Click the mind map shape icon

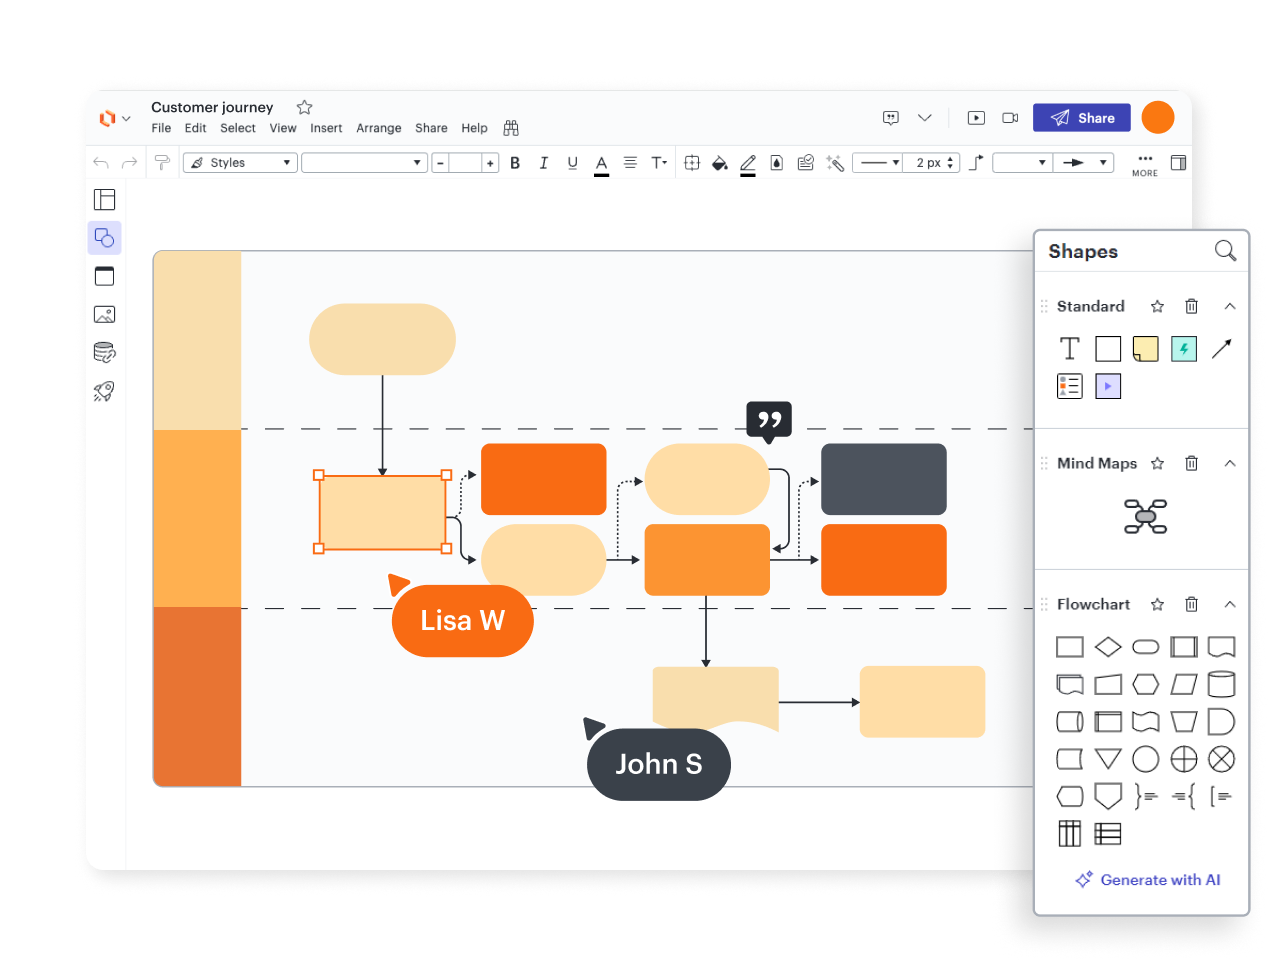[1145, 516]
